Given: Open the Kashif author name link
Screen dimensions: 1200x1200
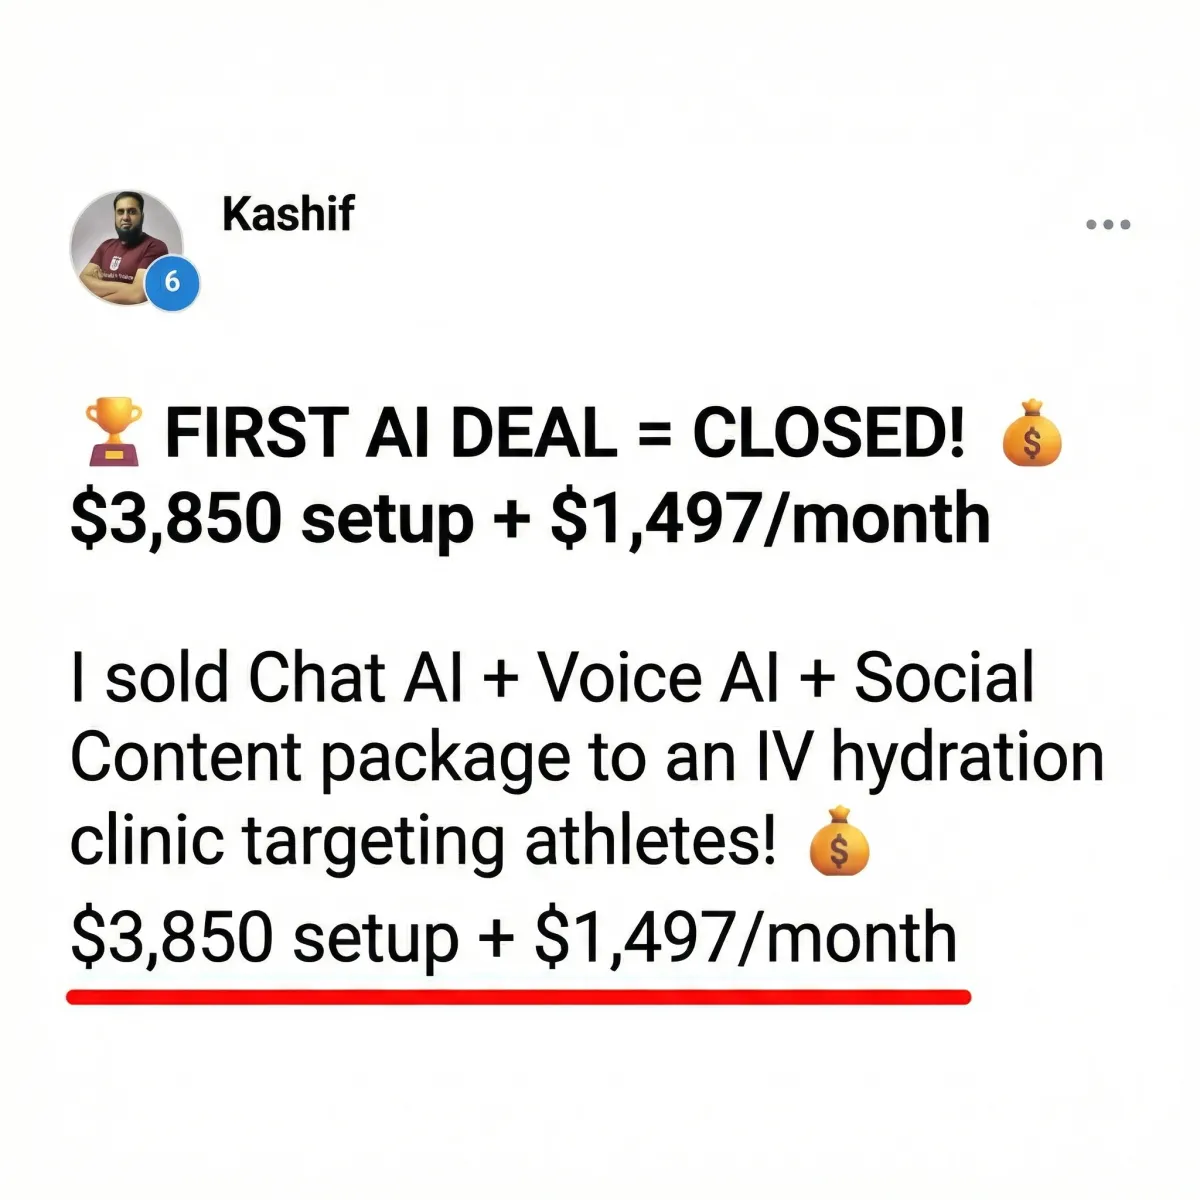Looking at the screenshot, I should pyautogui.click(x=288, y=214).
